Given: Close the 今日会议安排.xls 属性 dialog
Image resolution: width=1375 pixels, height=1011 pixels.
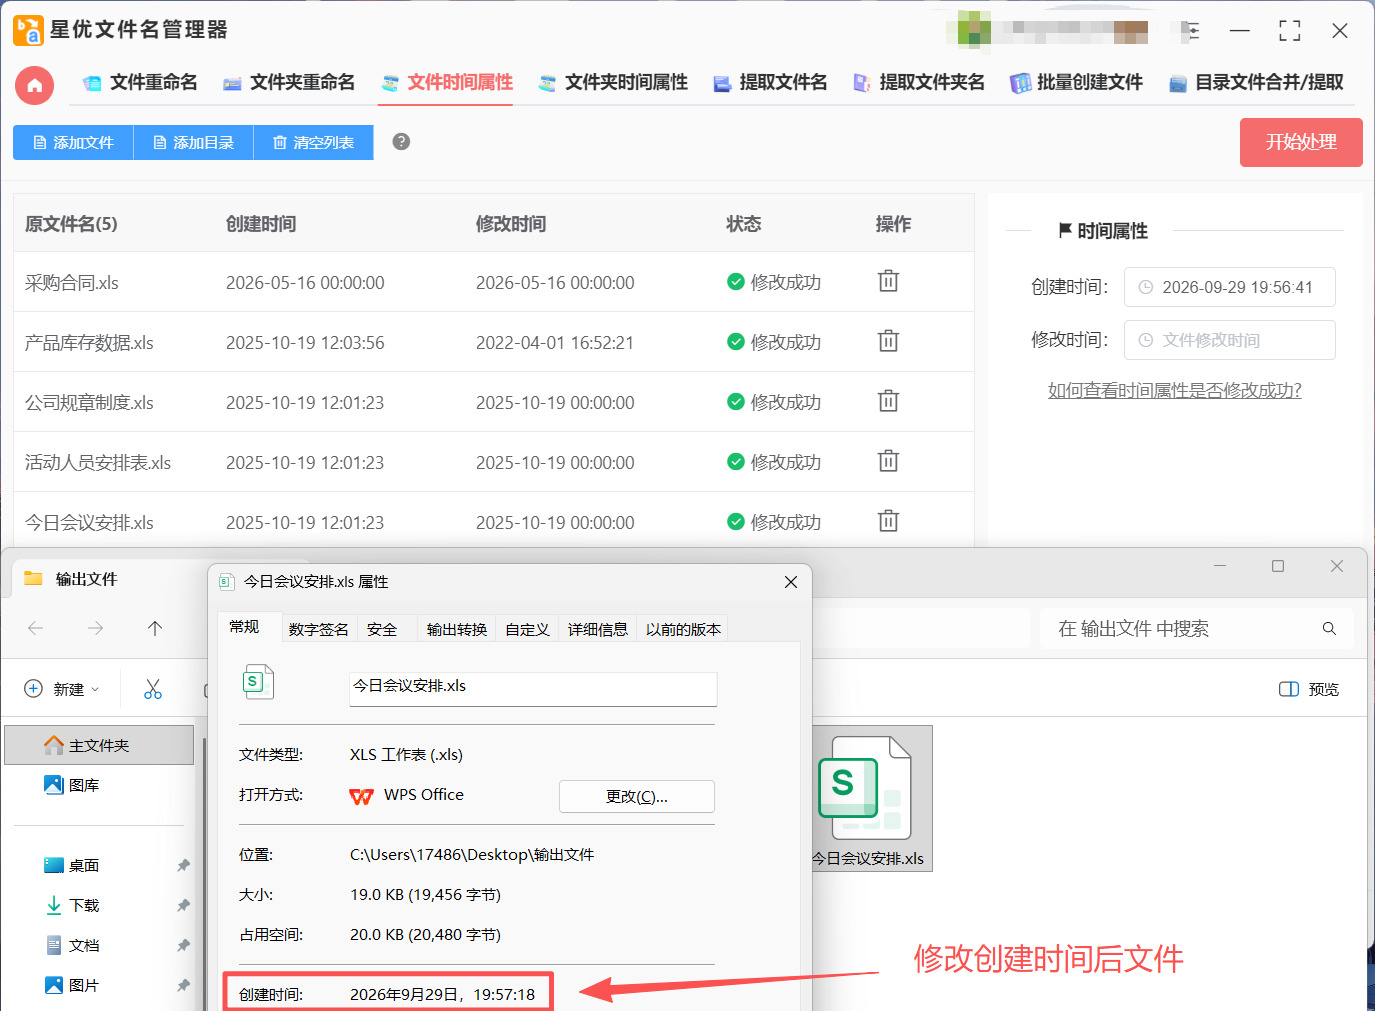Looking at the screenshot, I should [x=790, y=582].
